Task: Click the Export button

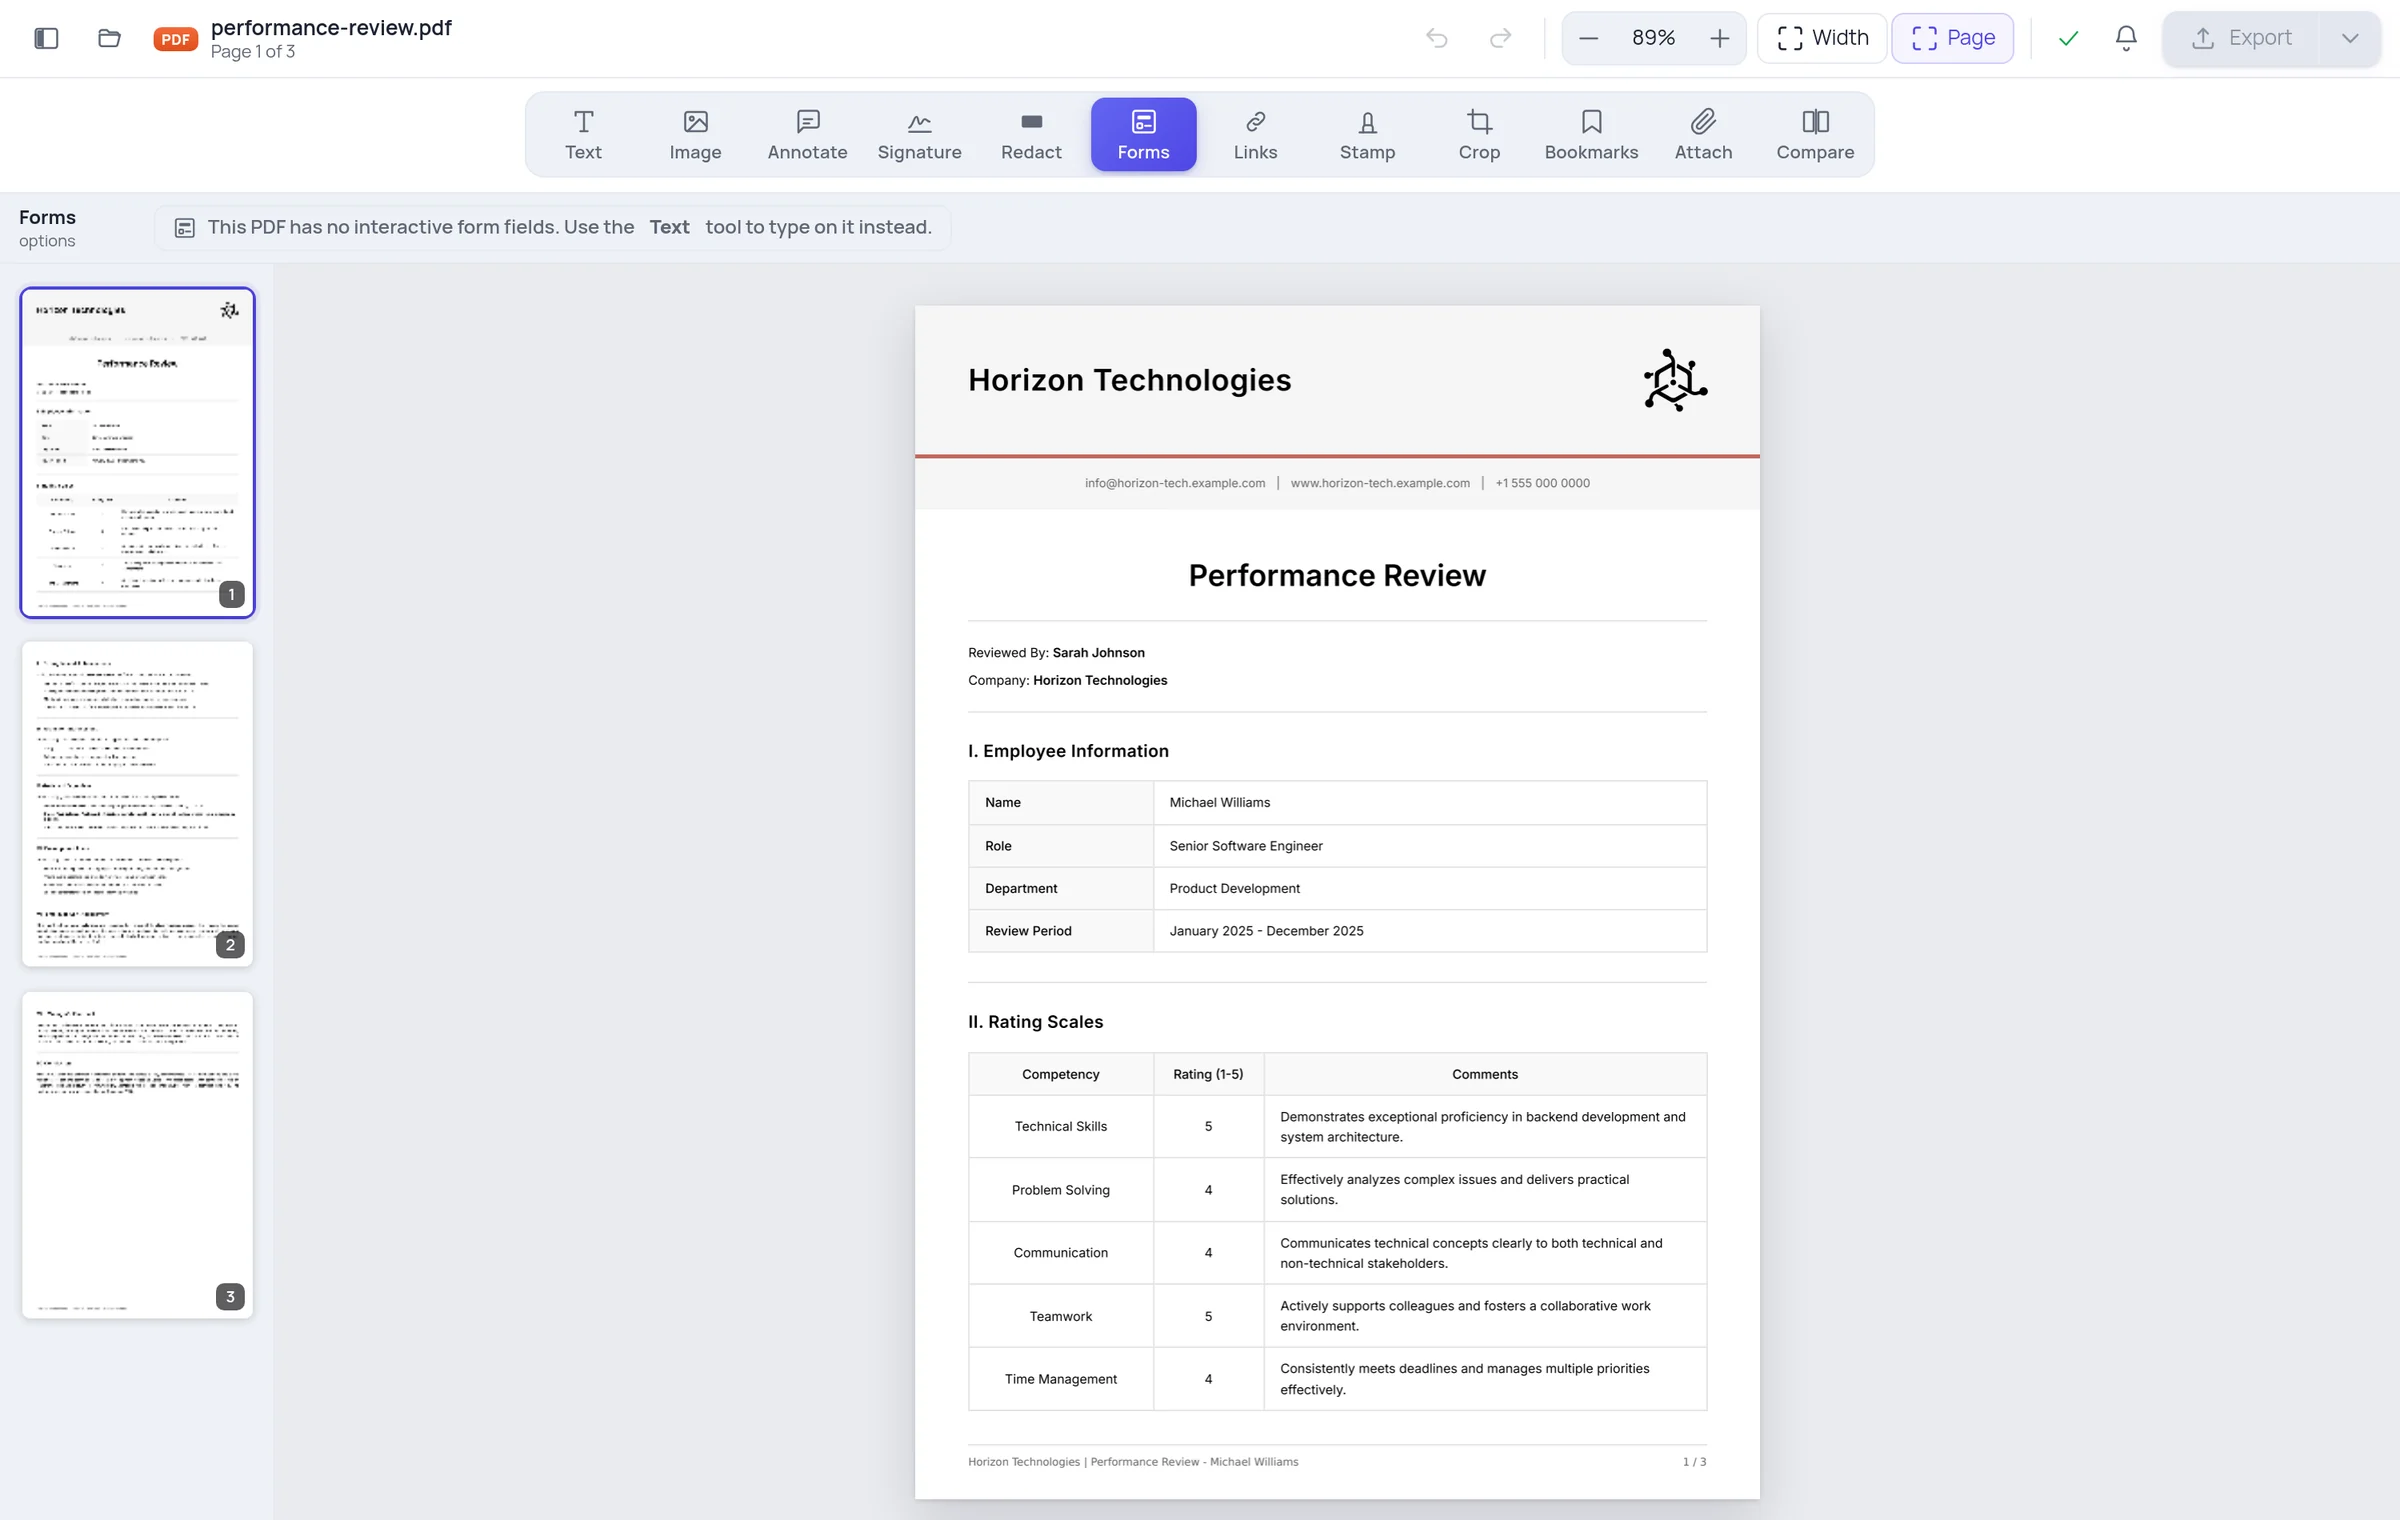Action: click(x=2241, y=38)
